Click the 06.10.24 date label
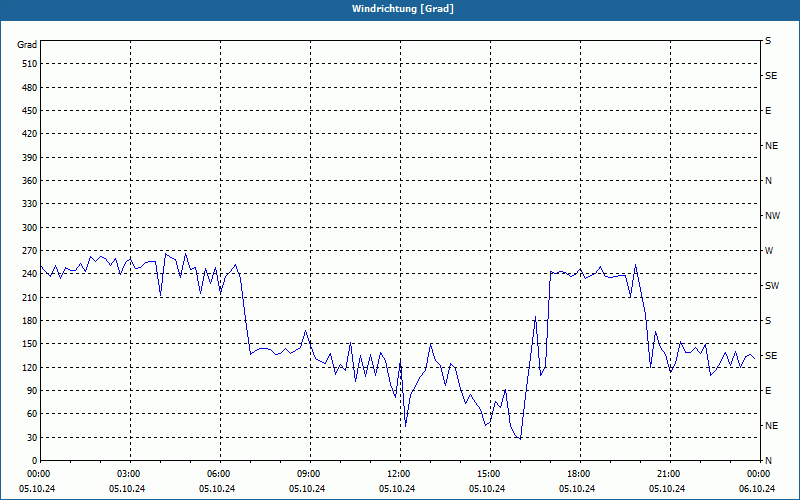800x500 pixels. (757, 489)
